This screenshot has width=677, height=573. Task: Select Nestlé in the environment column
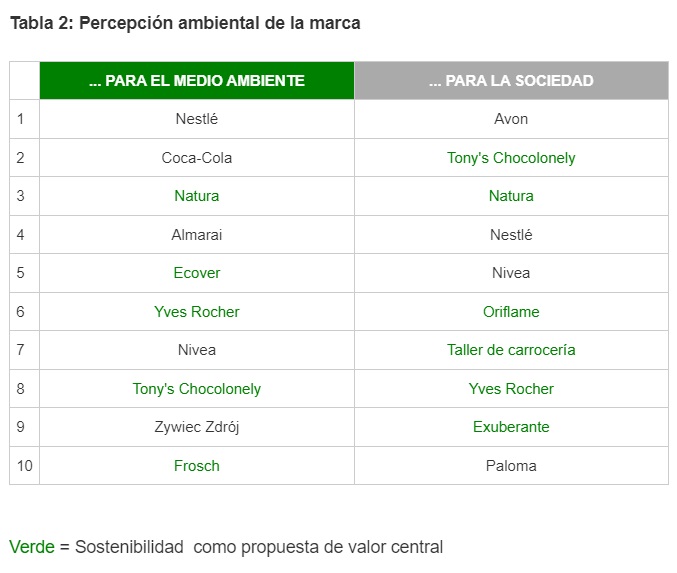tap(197, 119)
